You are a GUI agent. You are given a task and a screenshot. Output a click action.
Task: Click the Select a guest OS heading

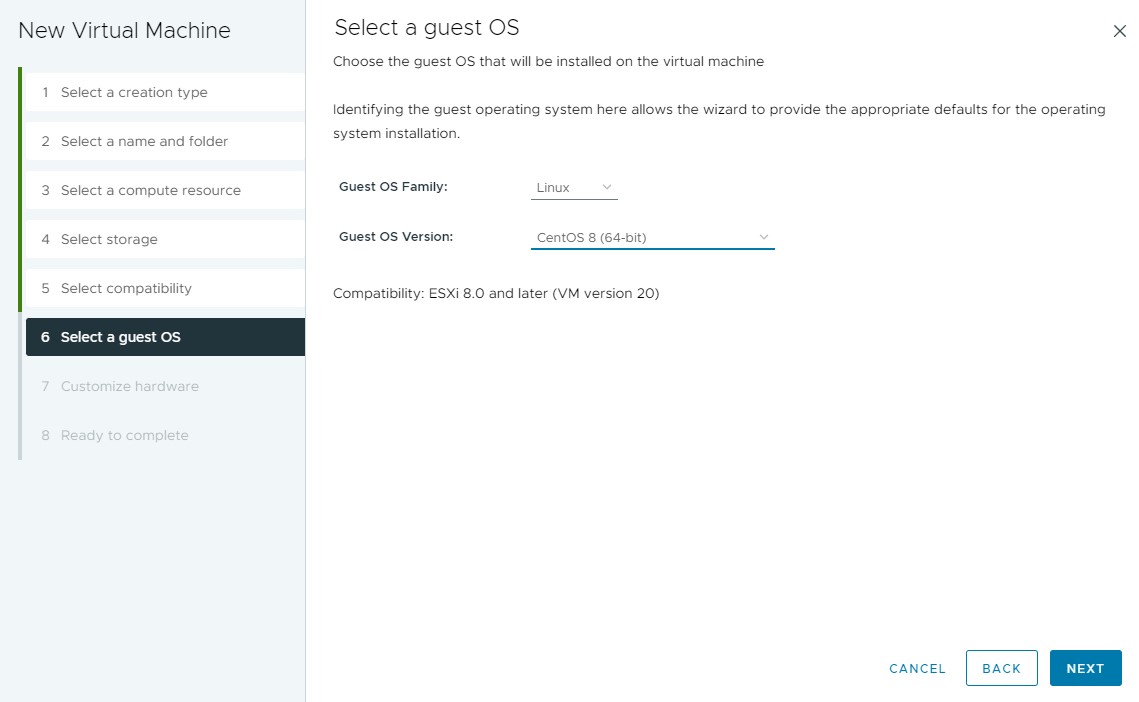427,27
